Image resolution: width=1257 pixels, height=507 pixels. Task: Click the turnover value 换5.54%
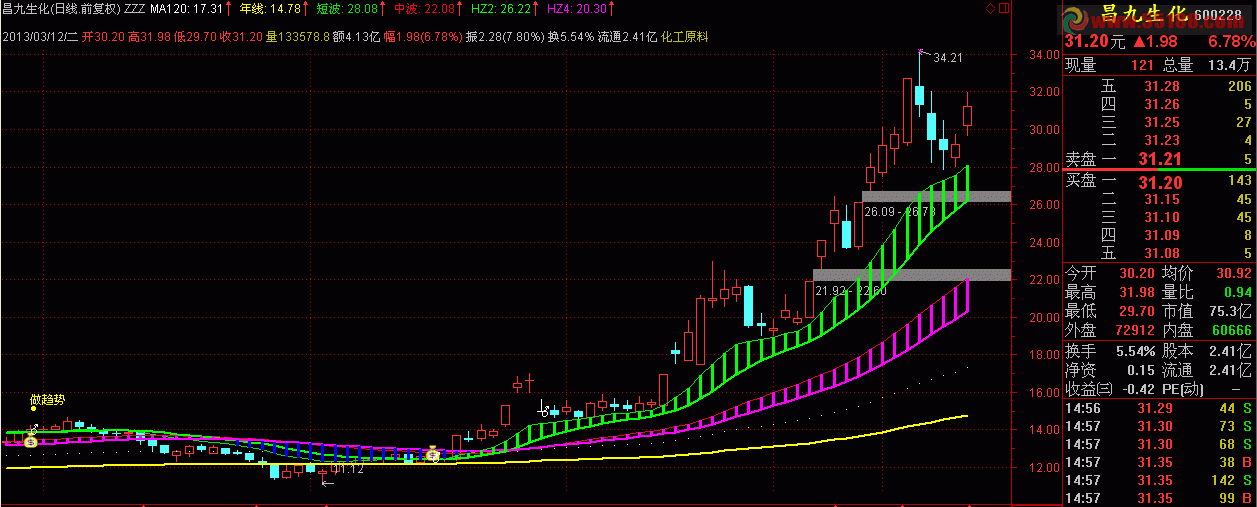point(571,36)
